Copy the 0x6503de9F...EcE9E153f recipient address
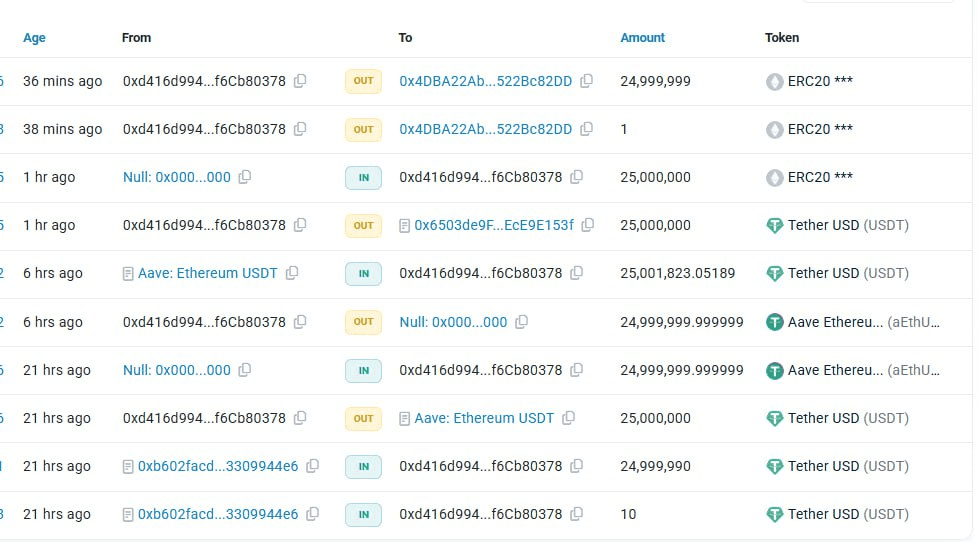The width and height of the screenshot is (978, 542). (589, 225)
